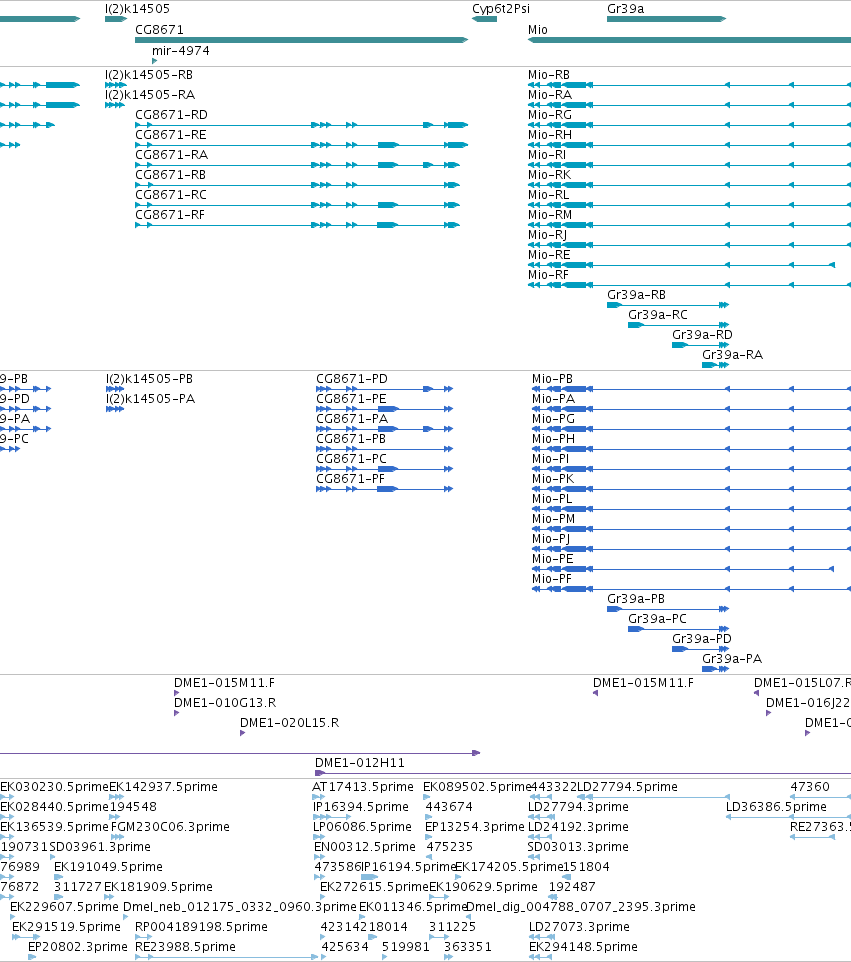Select the EK191049.5prime EST
Viewport: 851px width, 962px height.
tap(58, 877)
